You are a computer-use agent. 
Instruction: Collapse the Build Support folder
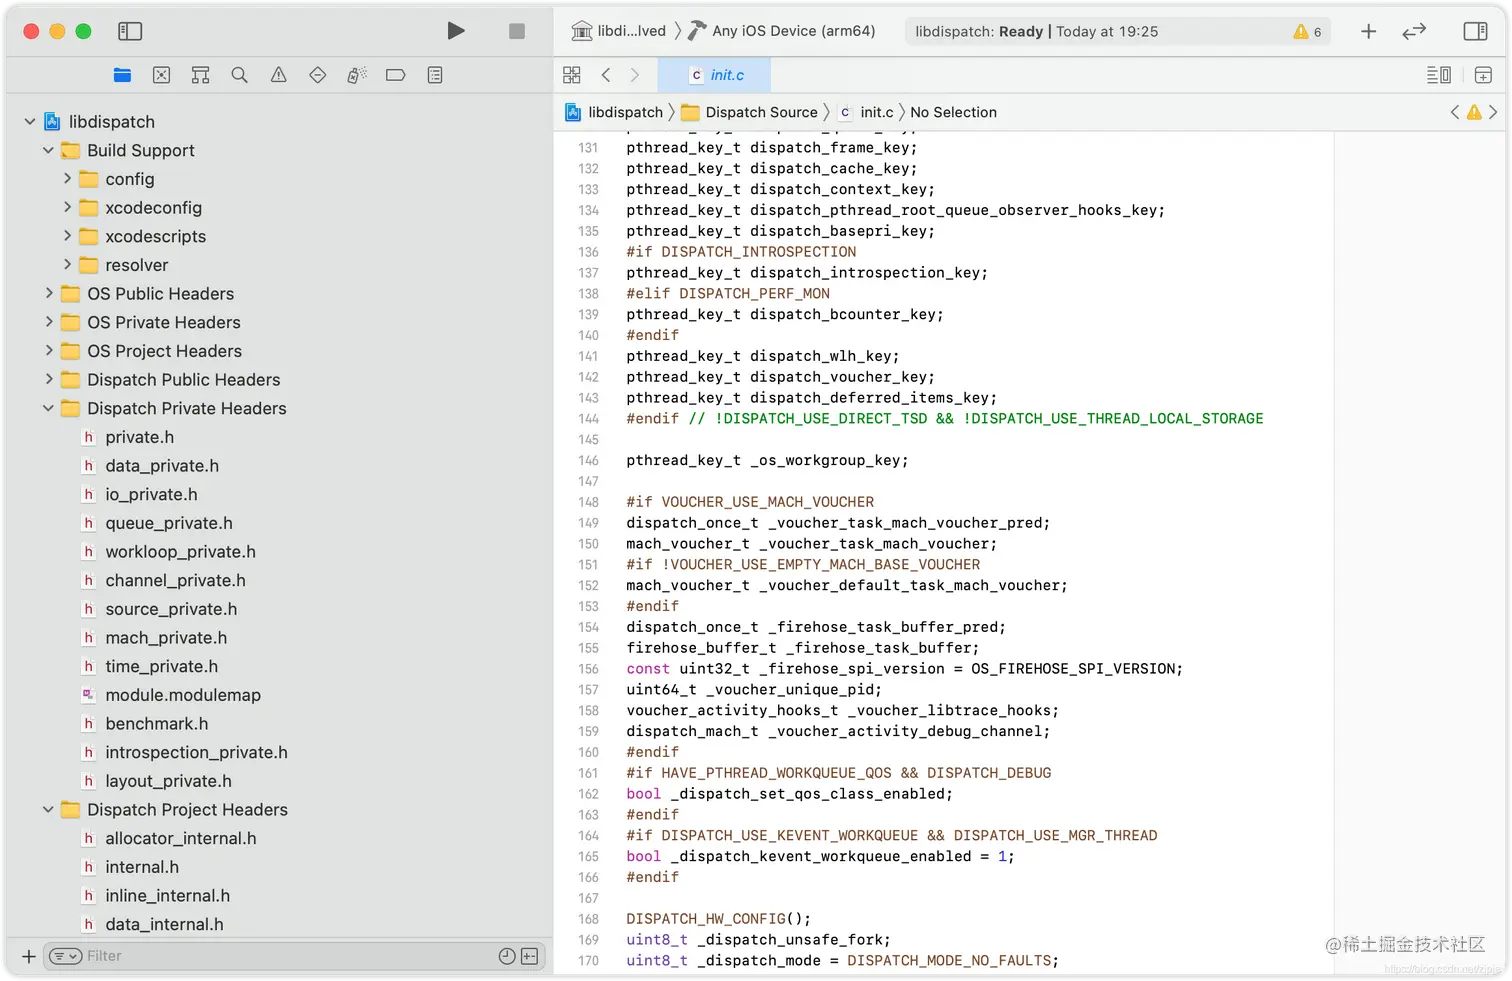(x=48, y=150)
